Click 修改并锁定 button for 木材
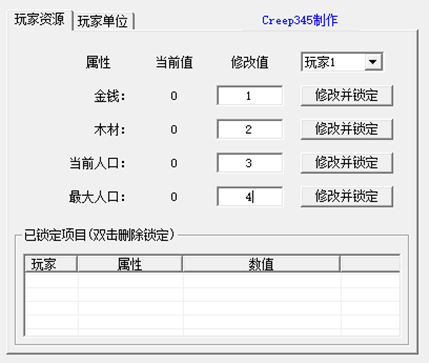429x363 pixels. 347,129
